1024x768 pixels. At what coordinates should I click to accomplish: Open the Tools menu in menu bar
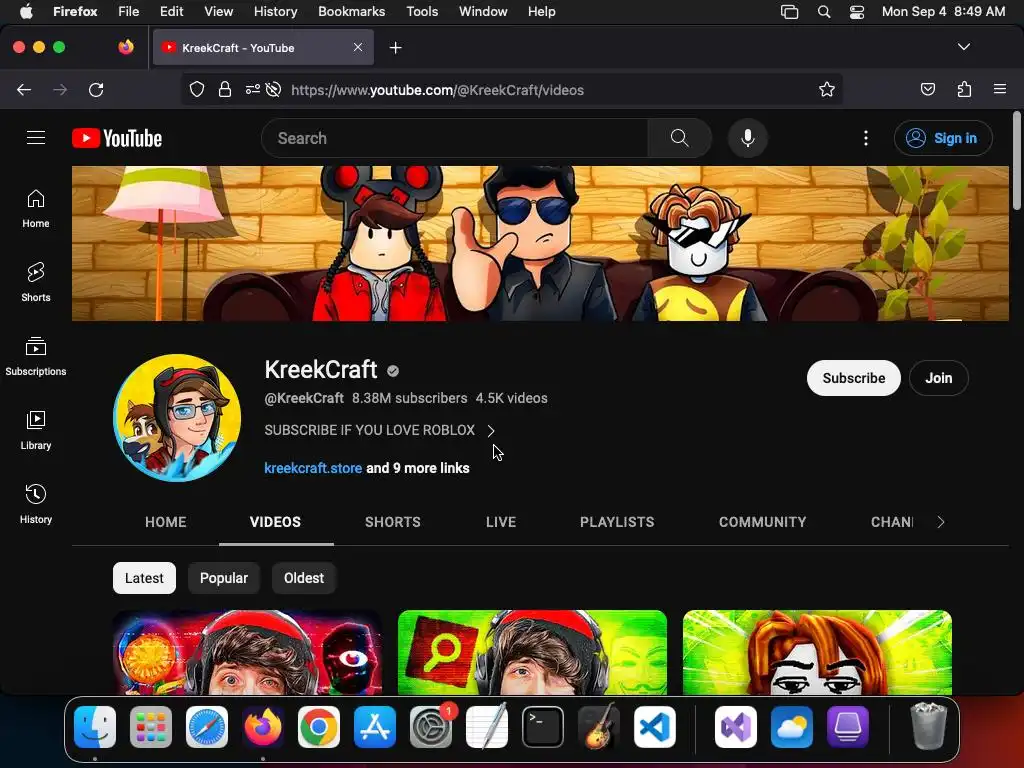(x=422, y=12)
